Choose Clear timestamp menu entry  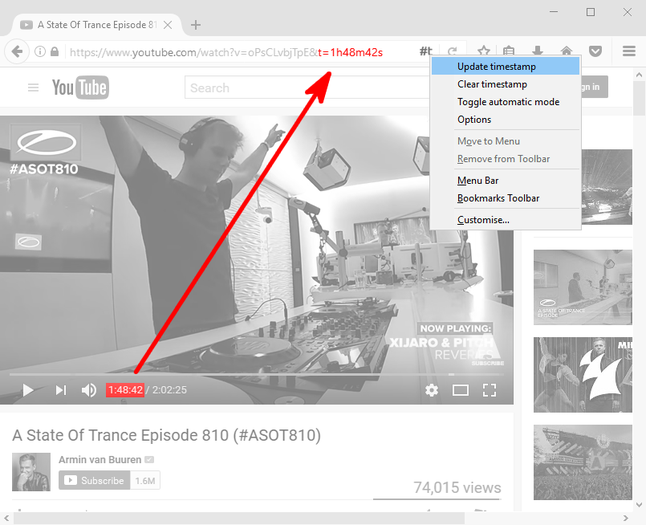coord(492,84)
